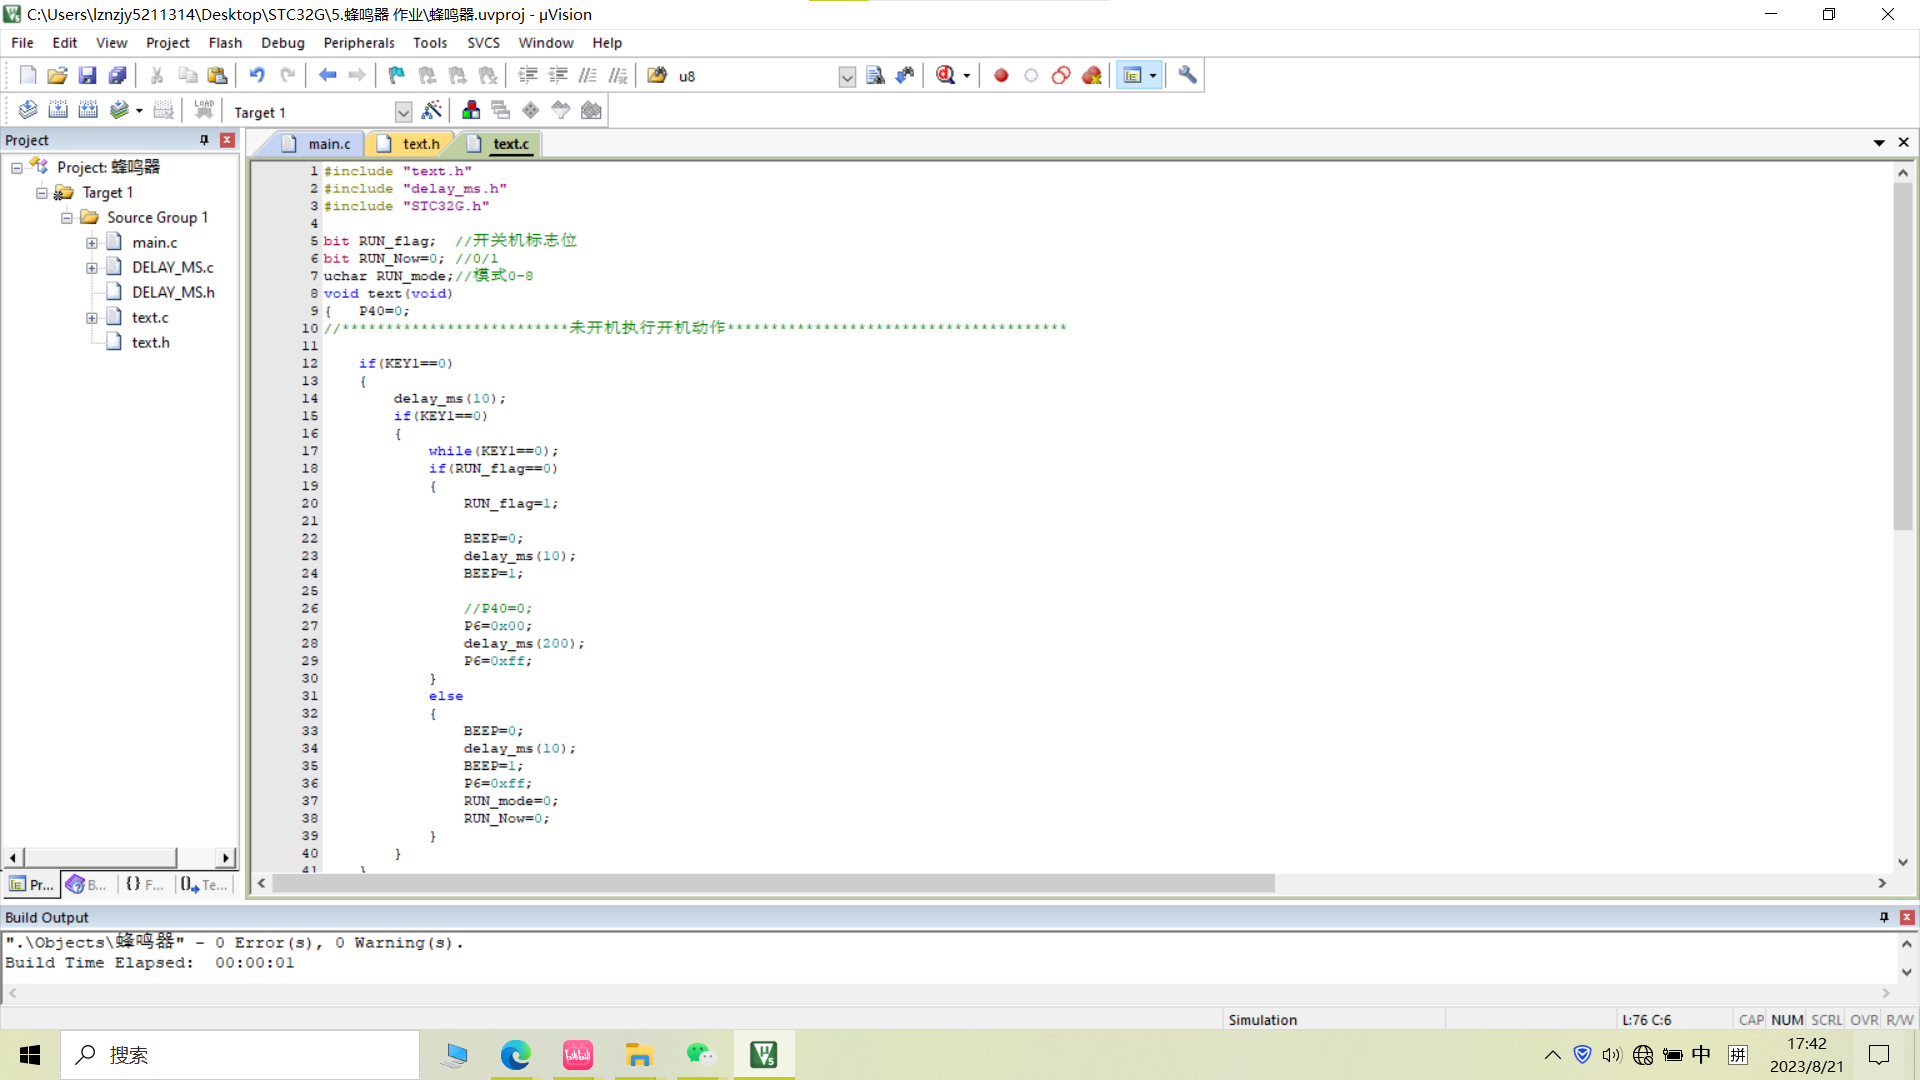Click the unindent selected lines icon
The image size is (1920, 1080).
point(558,75)
